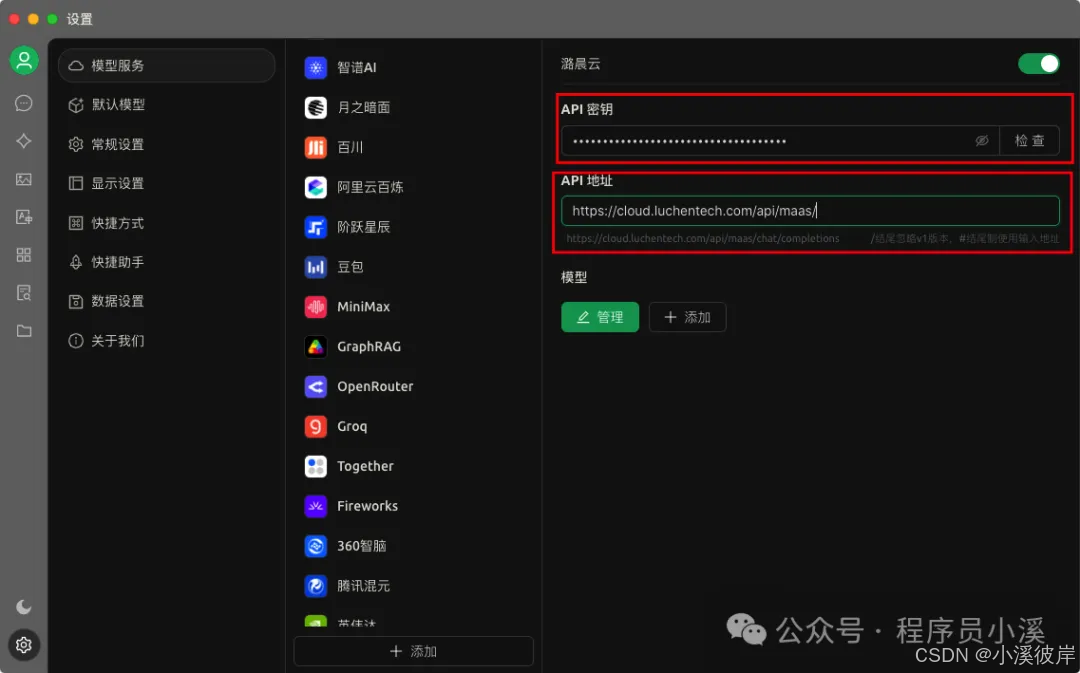Image resolution: width=1080 pixels, height=673 pixels.
Task: Show API key with eye icon
Action: [x=982, y=141]
